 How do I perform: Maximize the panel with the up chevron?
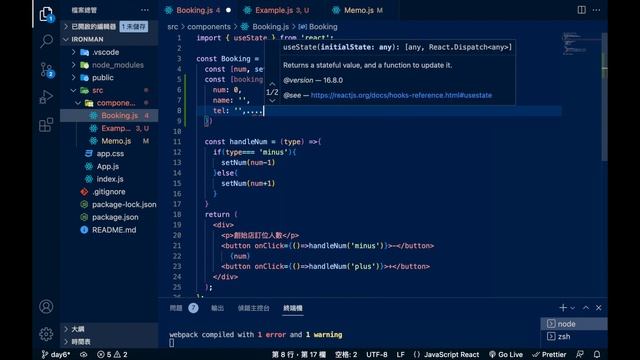(x=586, y=308)
